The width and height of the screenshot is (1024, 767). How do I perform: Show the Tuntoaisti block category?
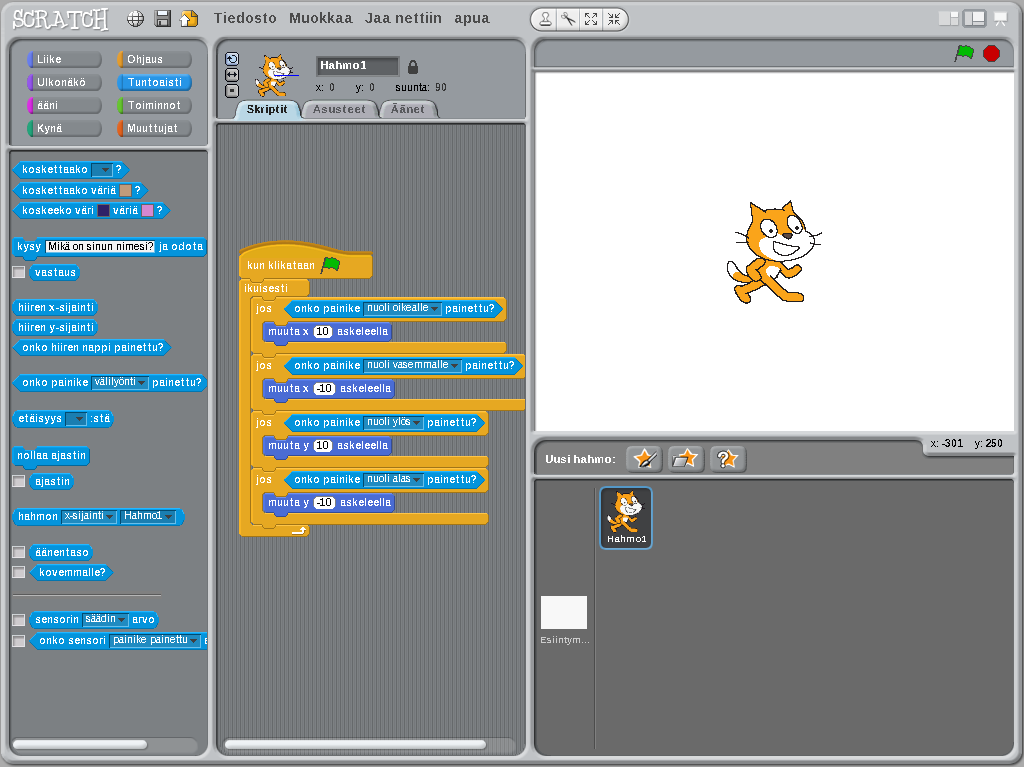[x=154, y=82]
